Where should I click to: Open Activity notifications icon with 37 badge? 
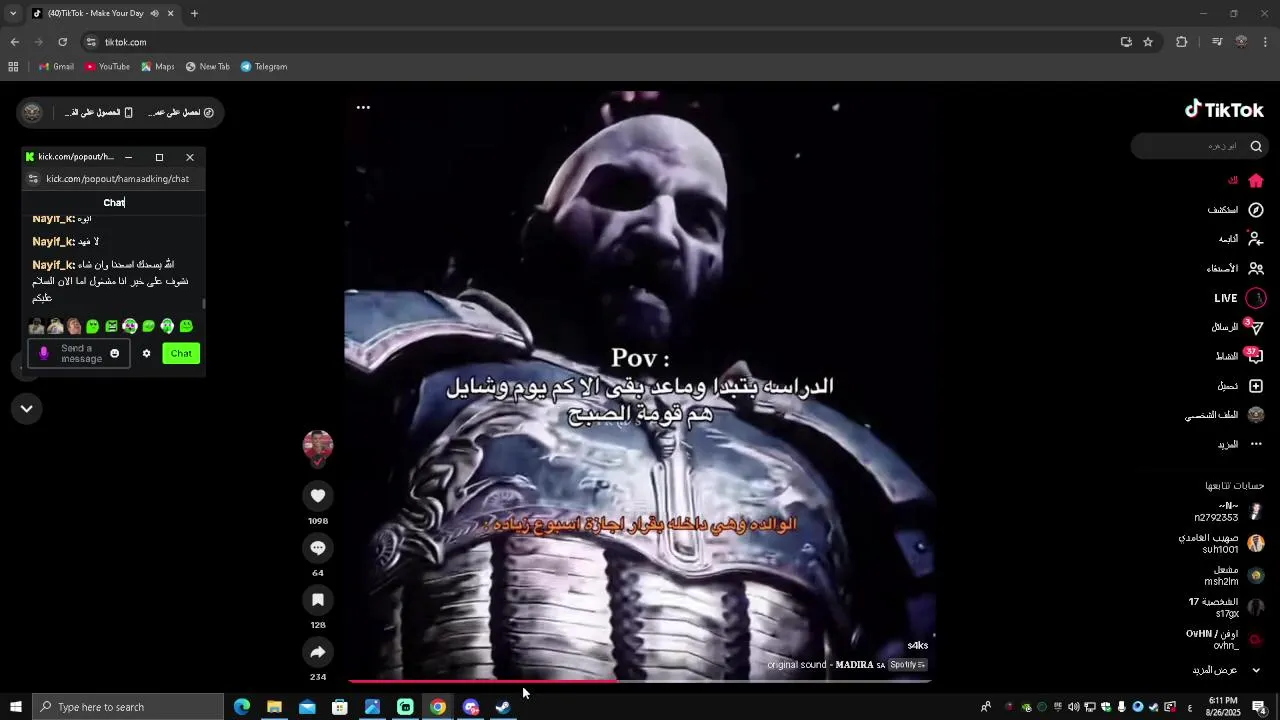click(x=1255, y=356)
